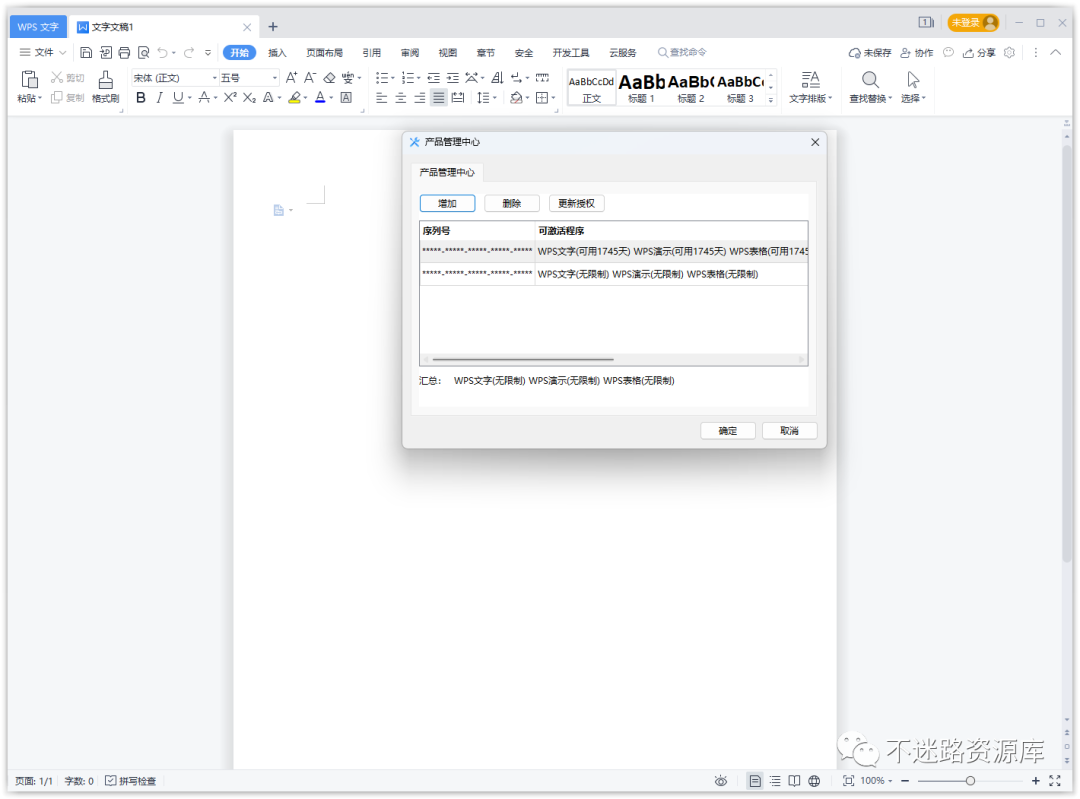Select serial row with WPS文字(无限制)

[614, 274]
